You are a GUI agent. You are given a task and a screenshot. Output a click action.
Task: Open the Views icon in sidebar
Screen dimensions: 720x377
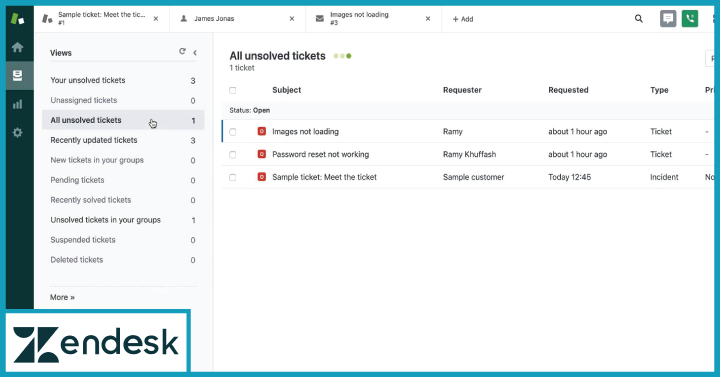(x=17, y=75)
